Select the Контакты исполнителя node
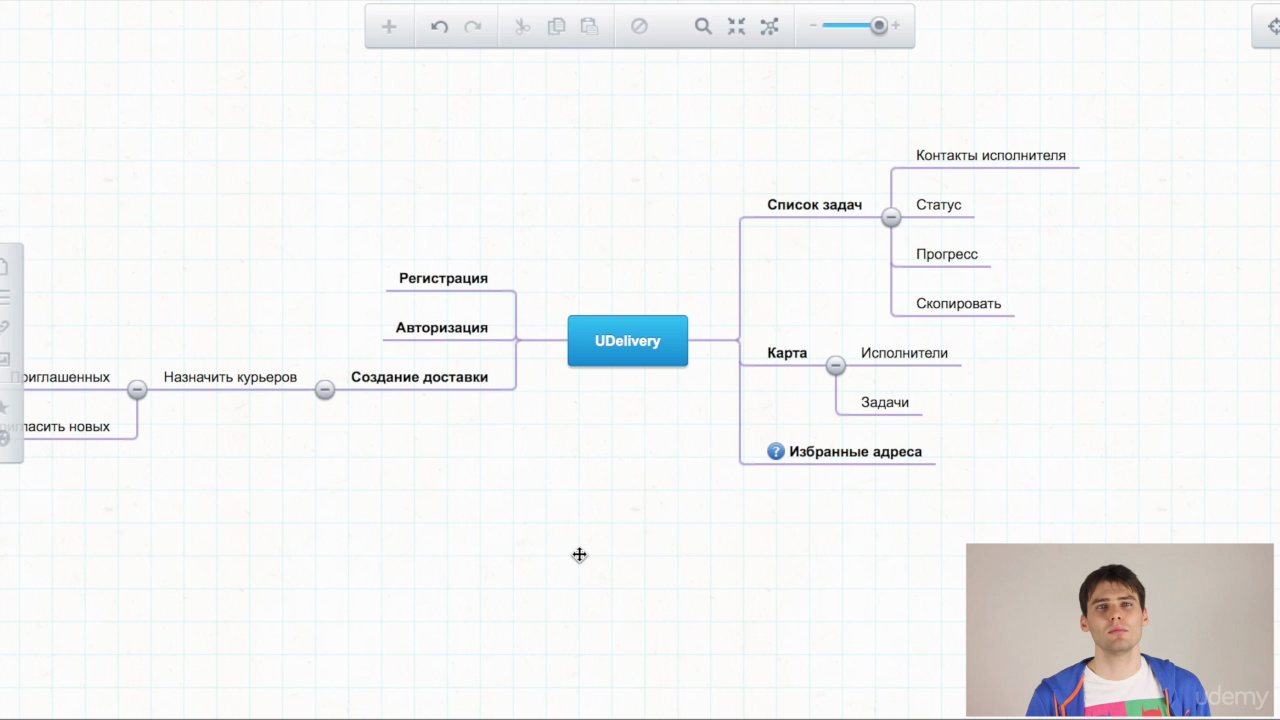The height and width of the screenshot is (720, 1280). [991, 155]
